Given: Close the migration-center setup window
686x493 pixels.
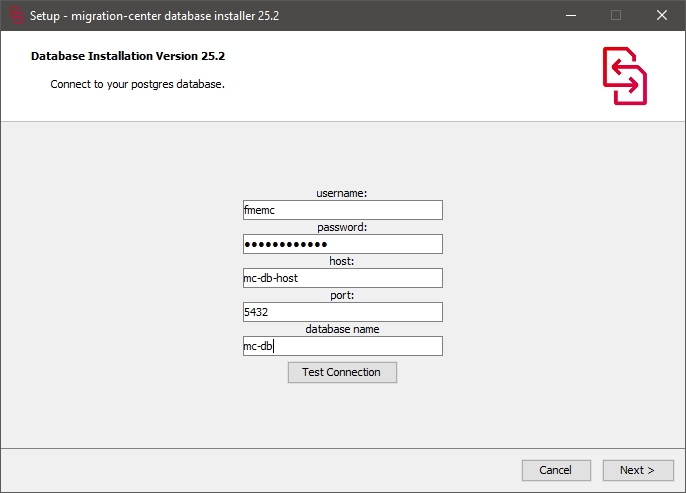Looking at the screenshot, I should click(x=662, y=15).
